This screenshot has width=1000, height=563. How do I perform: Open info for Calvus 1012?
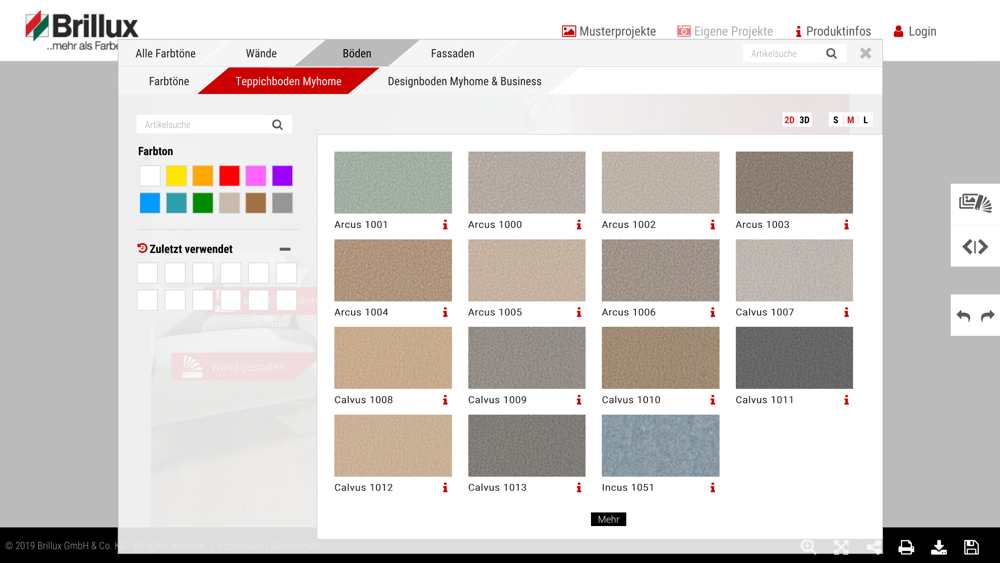coord(445,488)
